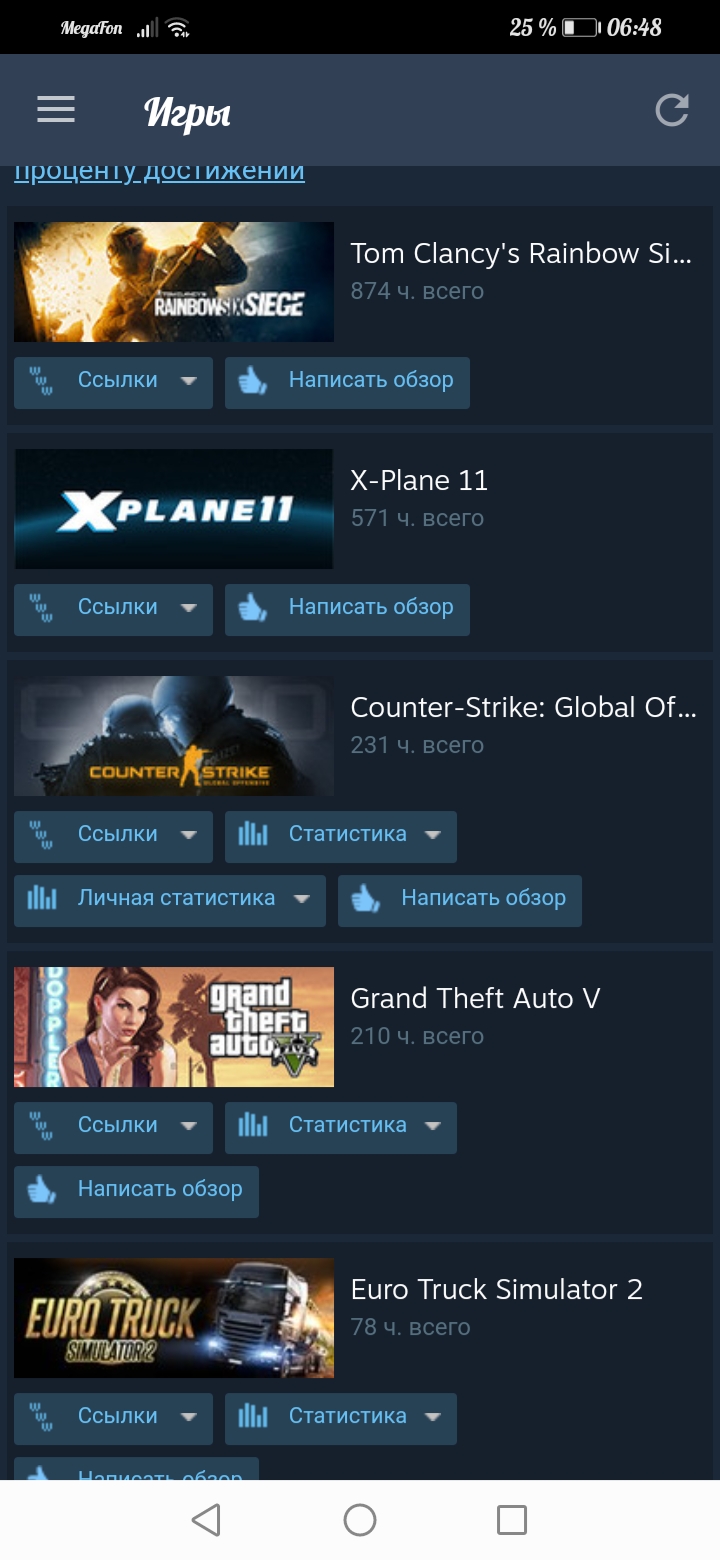This screenshot has height=1560, width=720.
Task: Tap bar chart icon for Counter-Strike Статистика
Action: tap(253, 834)
